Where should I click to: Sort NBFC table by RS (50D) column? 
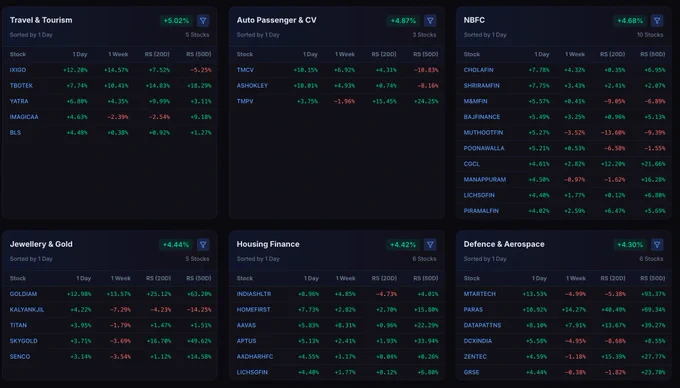point(653,54)
